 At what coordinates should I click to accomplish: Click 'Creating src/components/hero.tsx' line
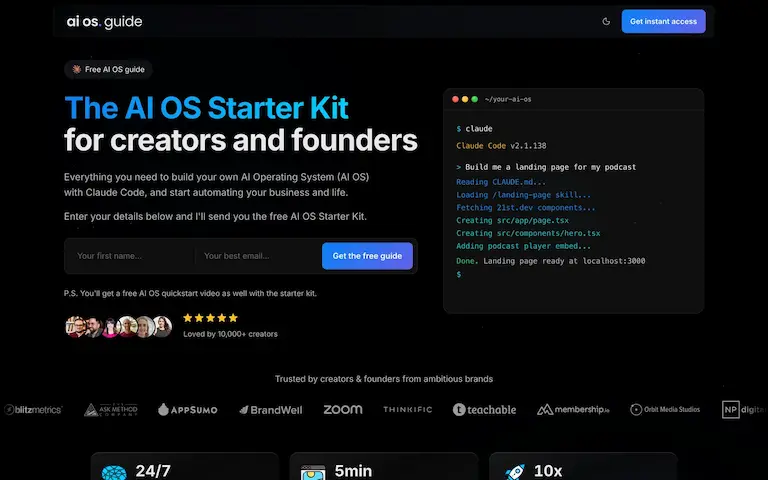[528, 233]
